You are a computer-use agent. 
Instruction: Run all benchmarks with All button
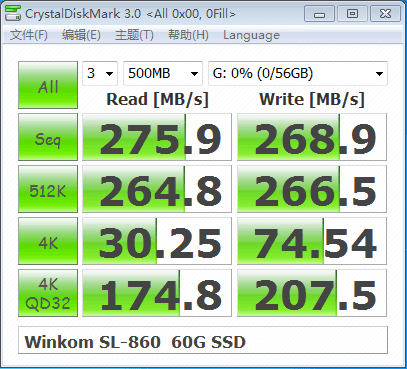click(x=48, y=85)
